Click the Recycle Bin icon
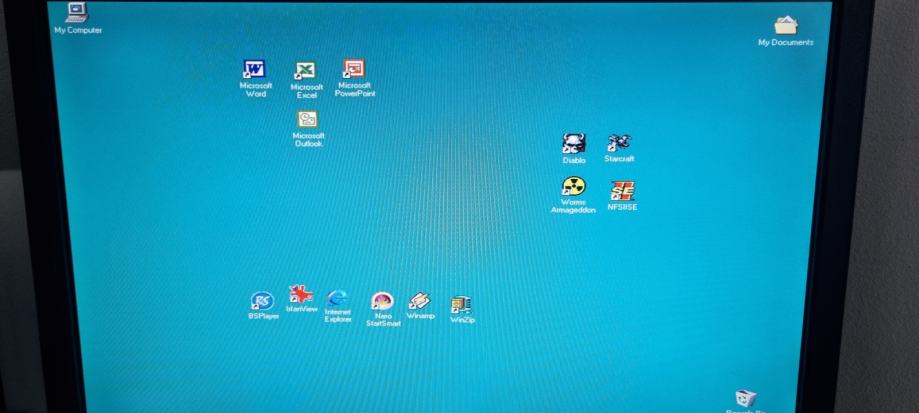The image size is (919, 413). [745, 399]
